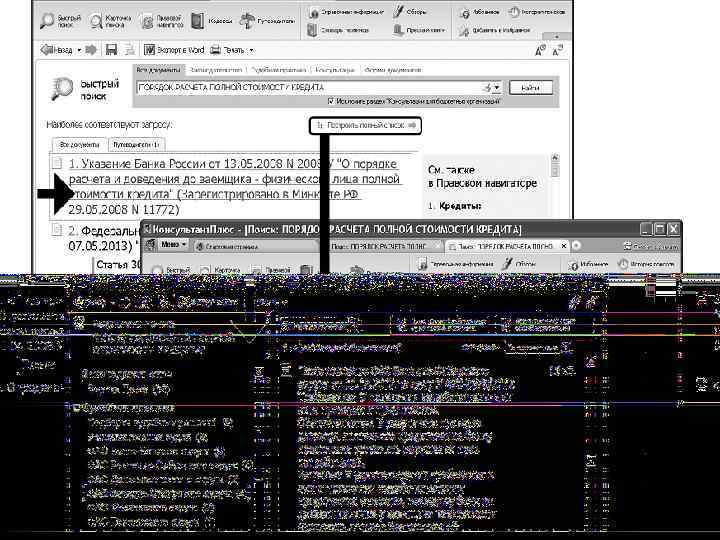Click the scrollbar thumb of the См. также panel

click(555, 169)
